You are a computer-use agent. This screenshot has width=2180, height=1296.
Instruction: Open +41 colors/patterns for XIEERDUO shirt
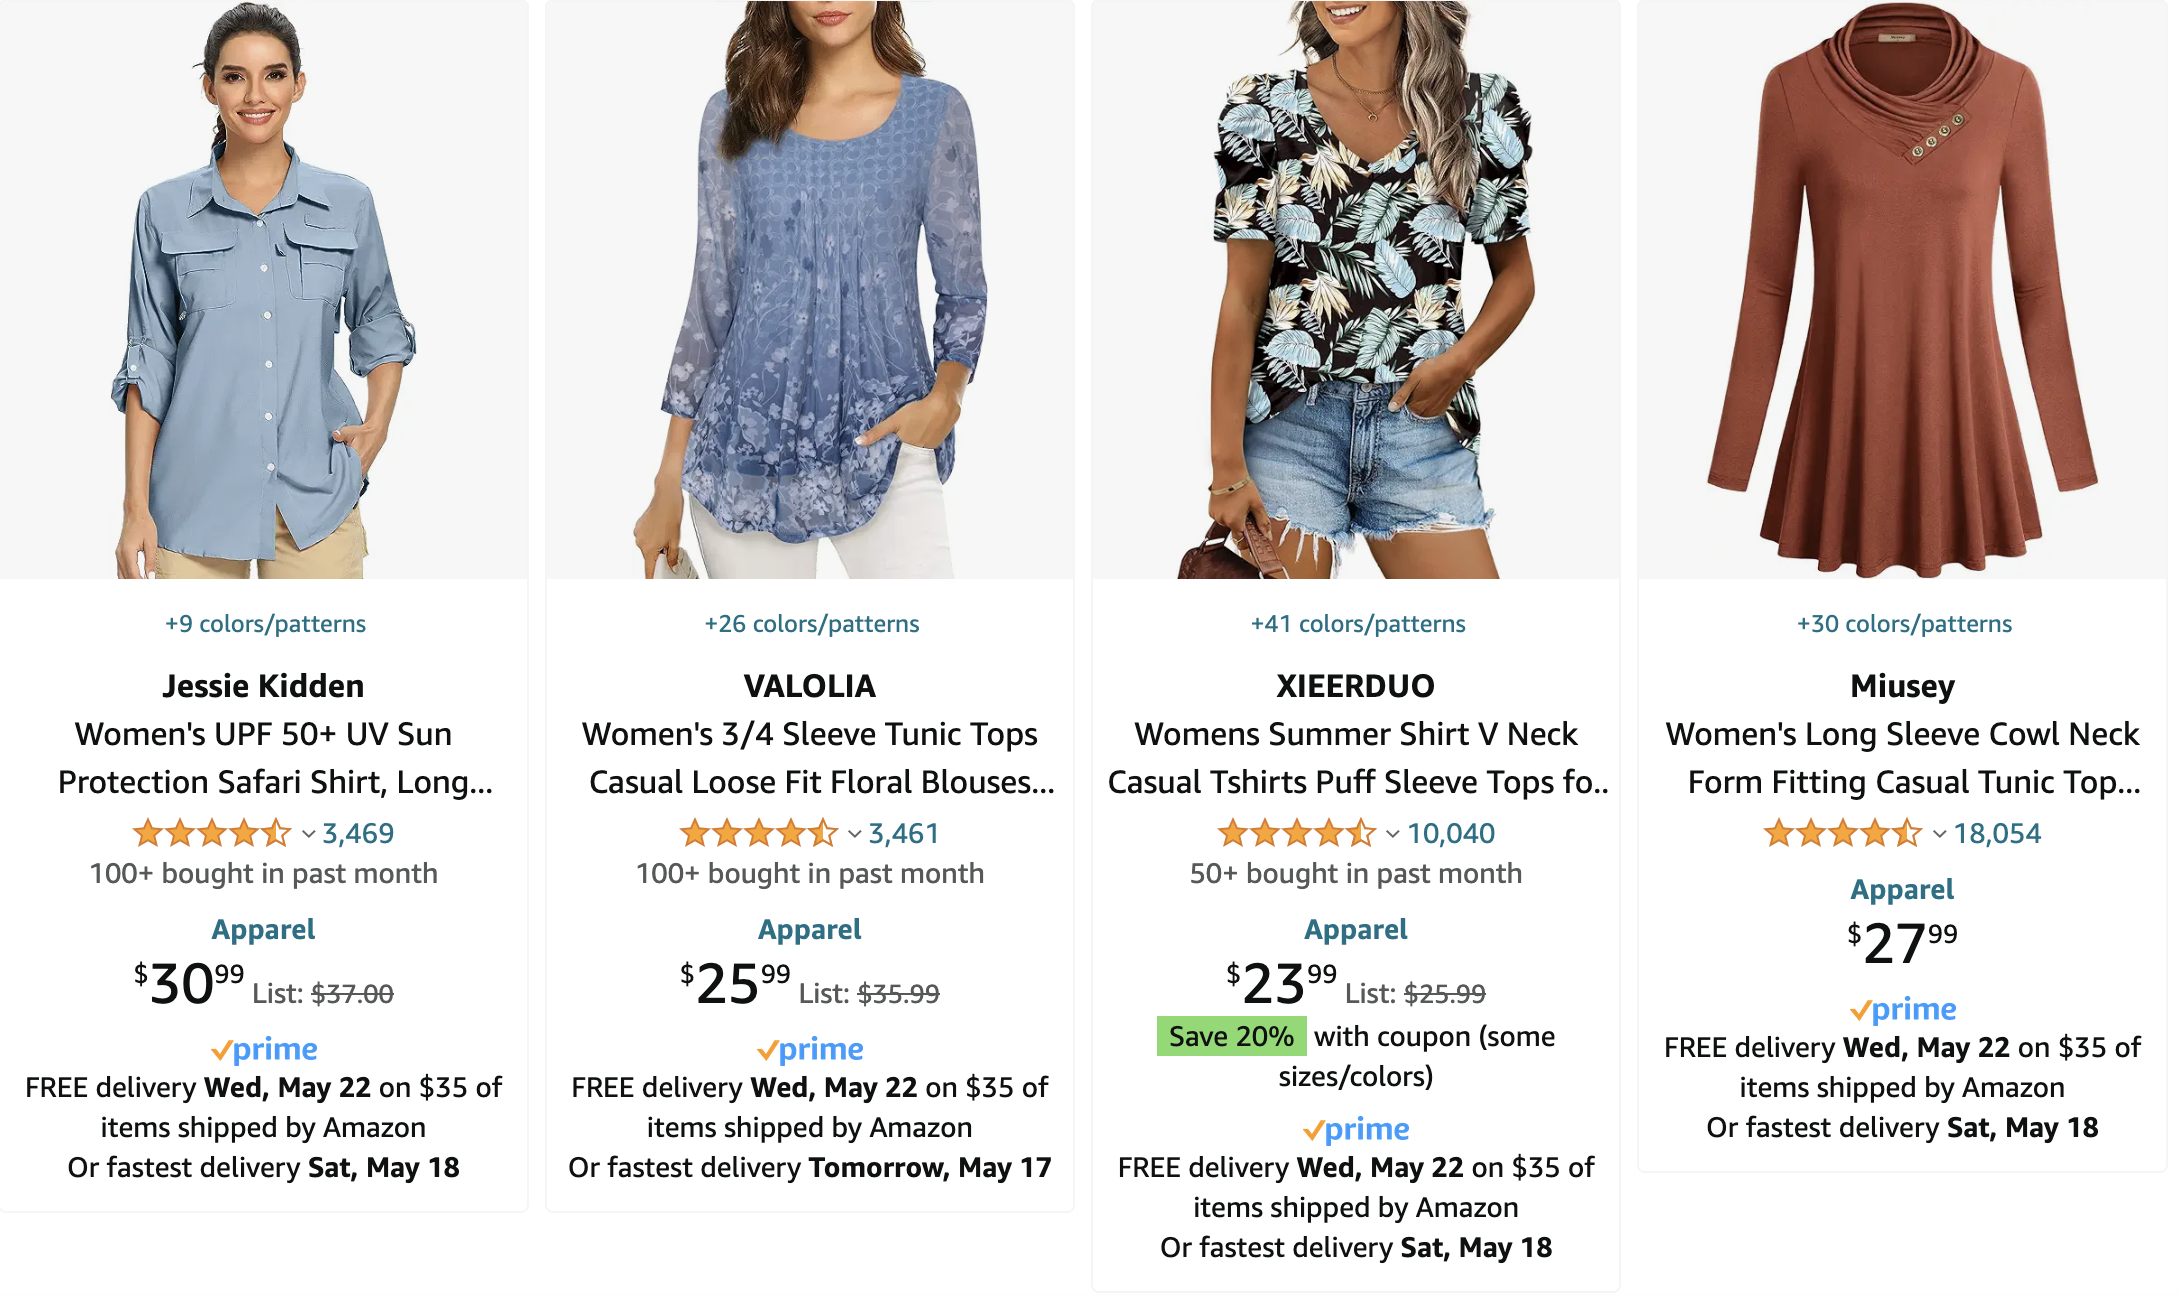pos(1357,622)
